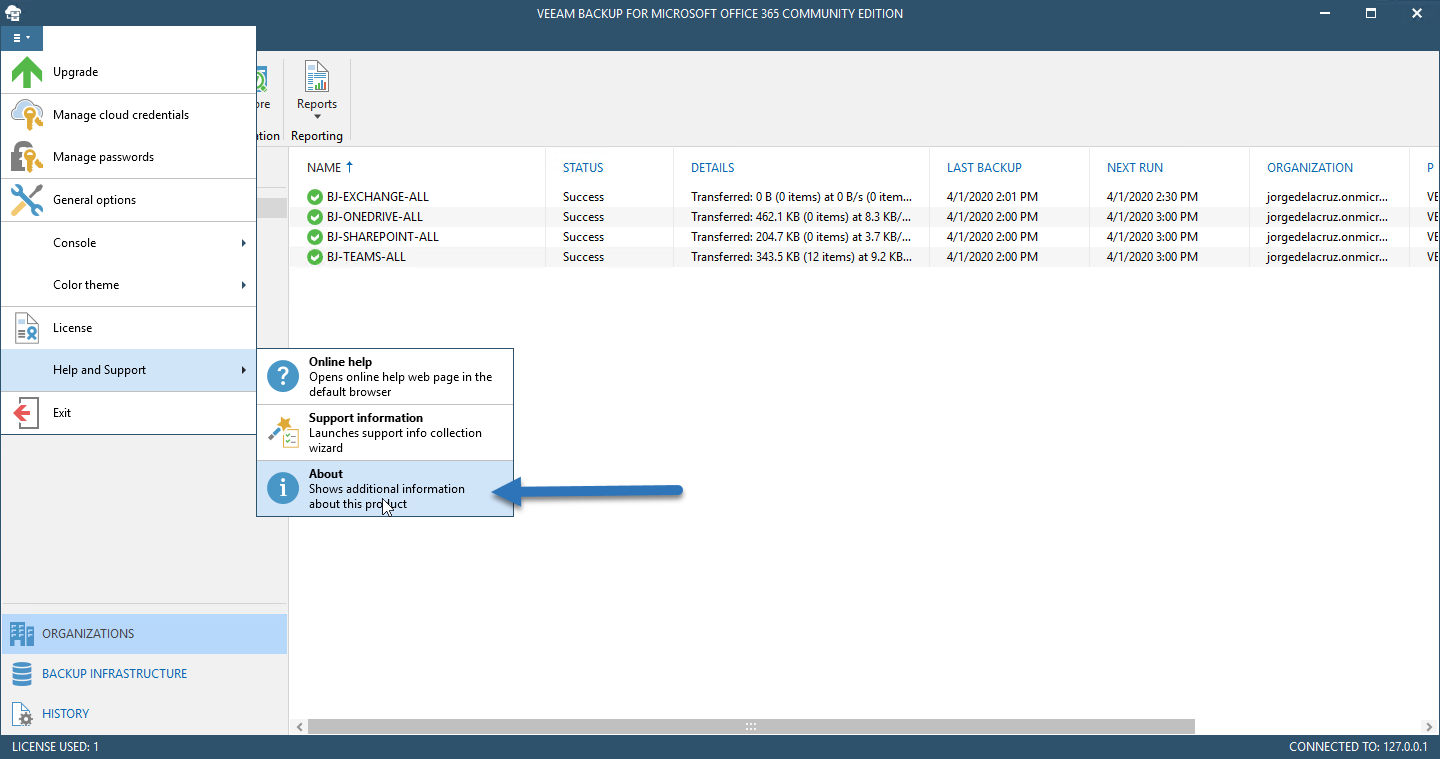Click the red Exit arrow icon
1440x759 pixels.
tap(27, 413)
